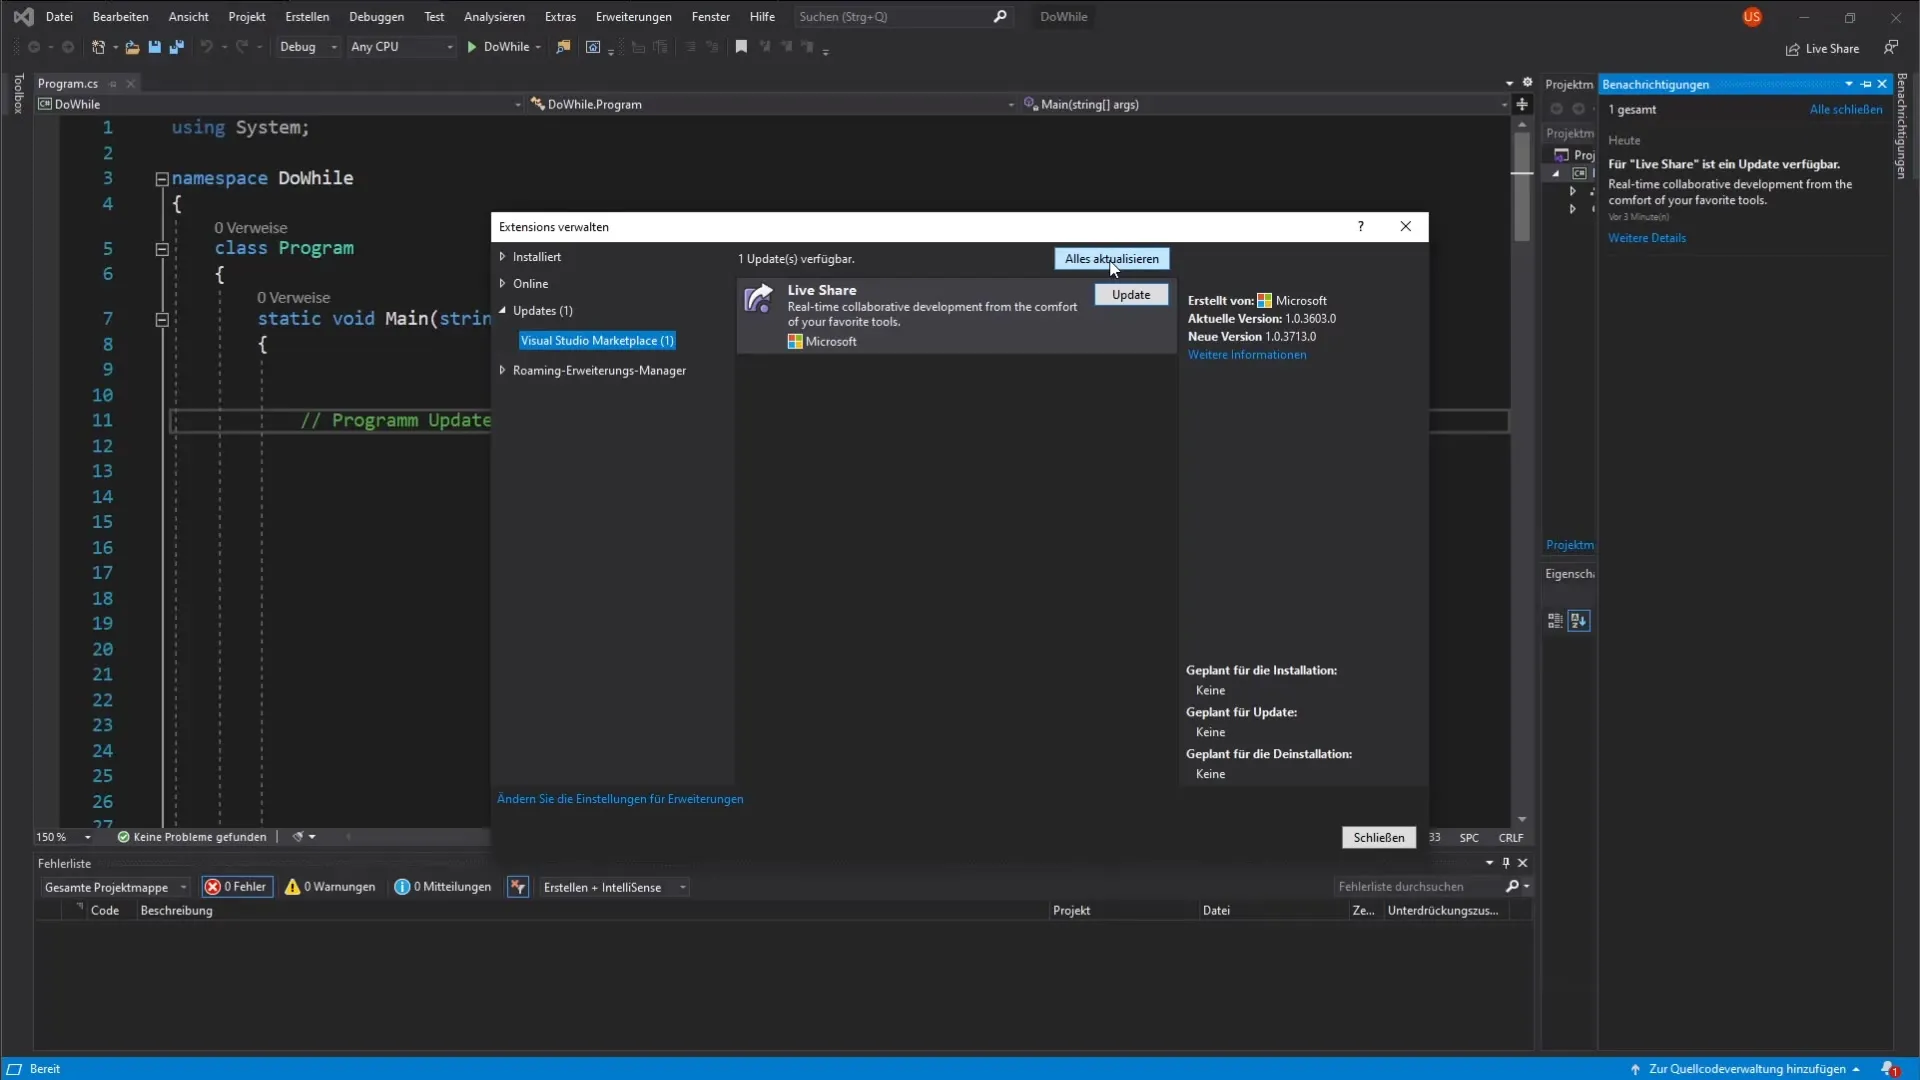Open the Any CPU platform dropdown
The image size is (1920, 1080).
tap(401, 47)
